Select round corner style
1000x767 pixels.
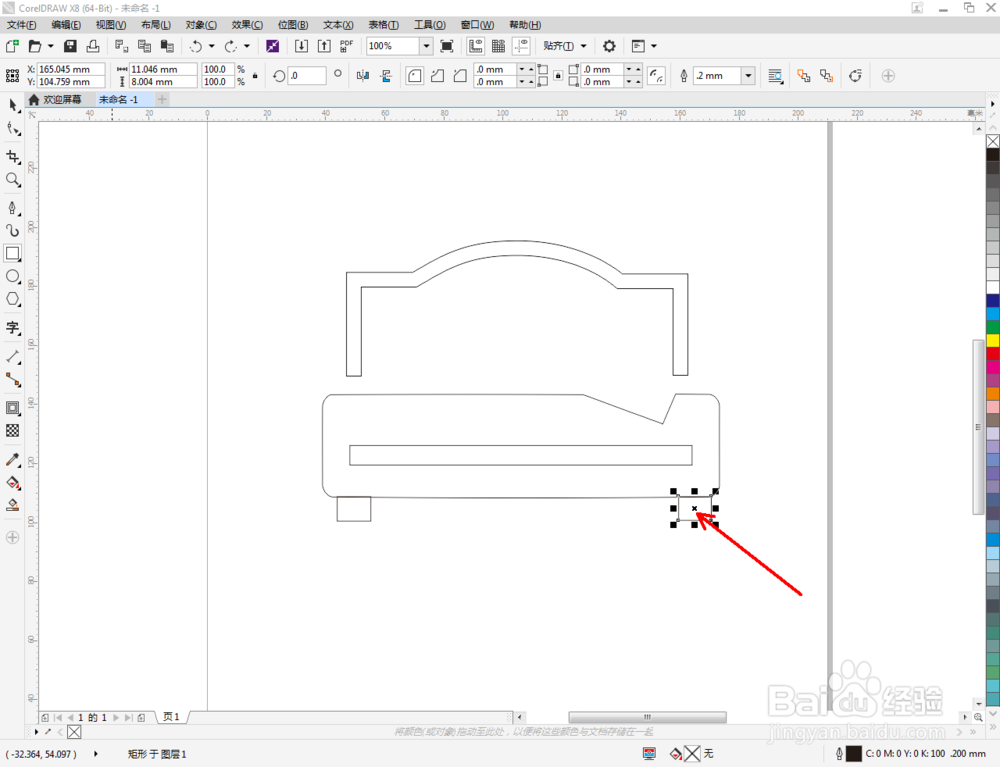click(x=415, y=76)
